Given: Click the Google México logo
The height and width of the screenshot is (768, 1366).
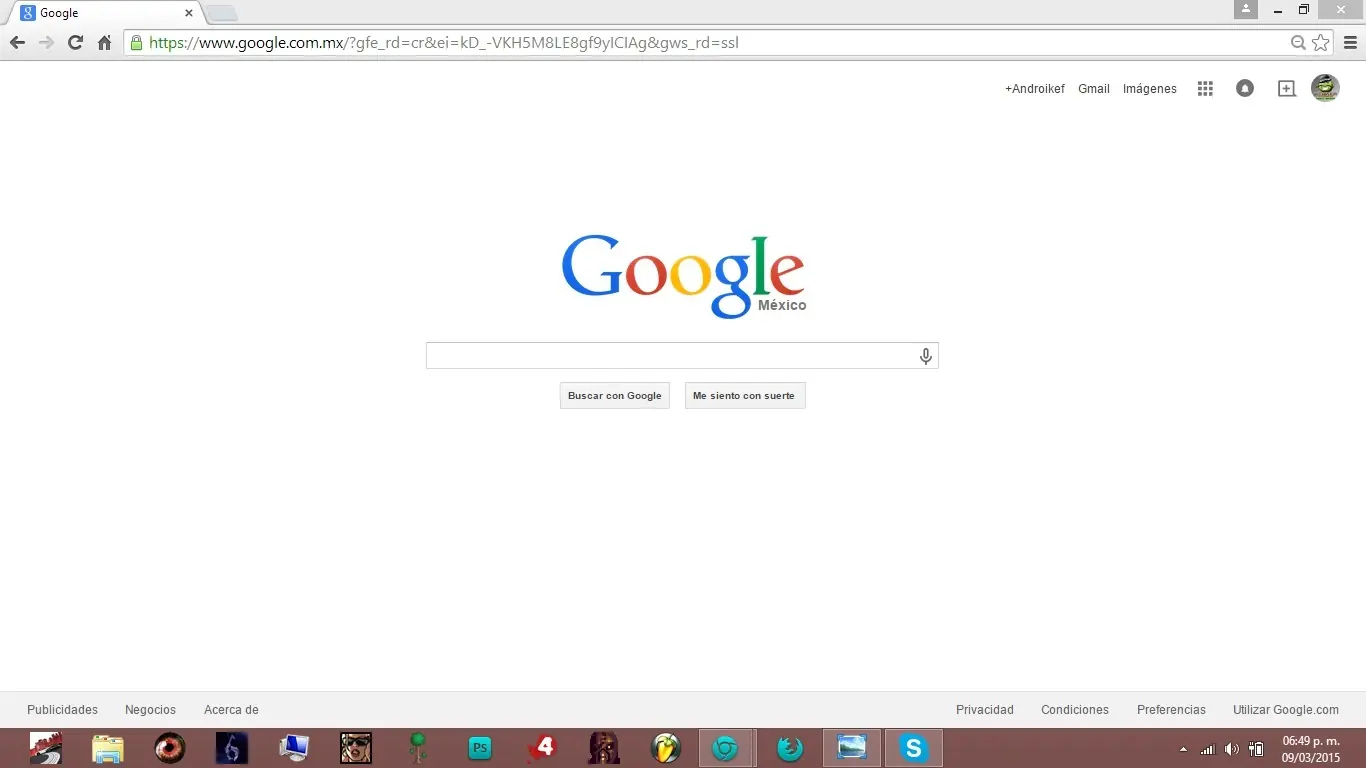Looking at the screenshot, I should coord(684,277).
